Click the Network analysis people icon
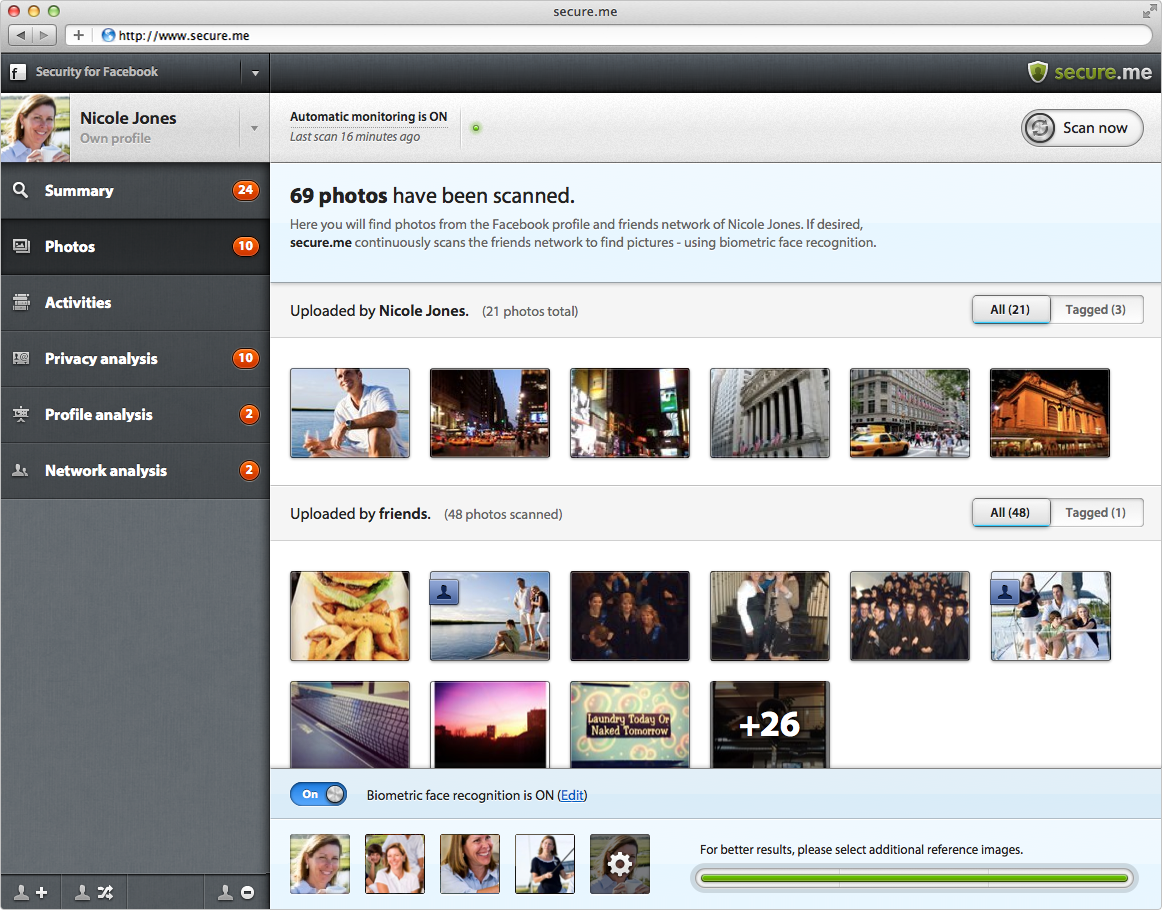Image resolution: width=1162 pixels, height=910 pixels. click(21, 471)
